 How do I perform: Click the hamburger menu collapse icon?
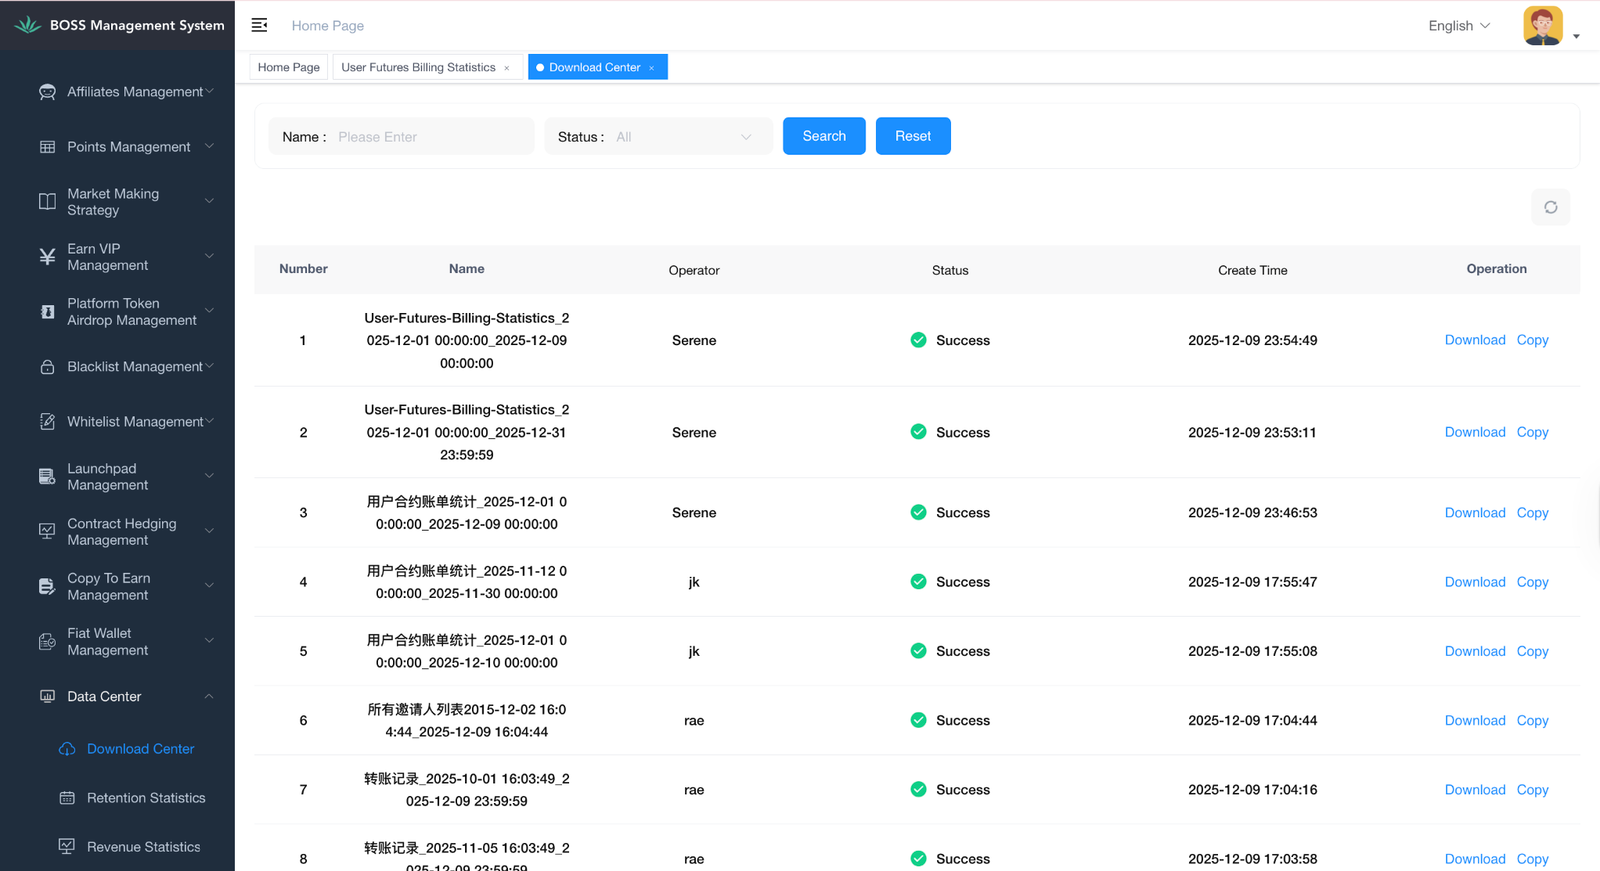point(259,25)
